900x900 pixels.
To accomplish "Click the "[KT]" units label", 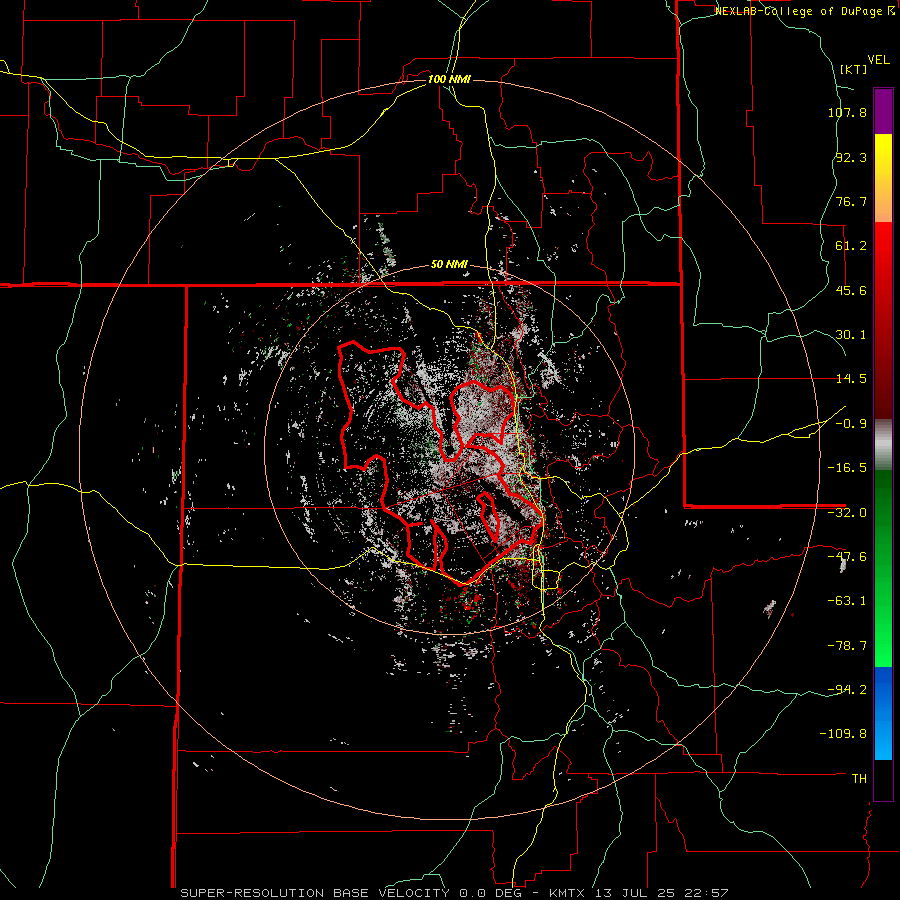I will tap(853, 69).
